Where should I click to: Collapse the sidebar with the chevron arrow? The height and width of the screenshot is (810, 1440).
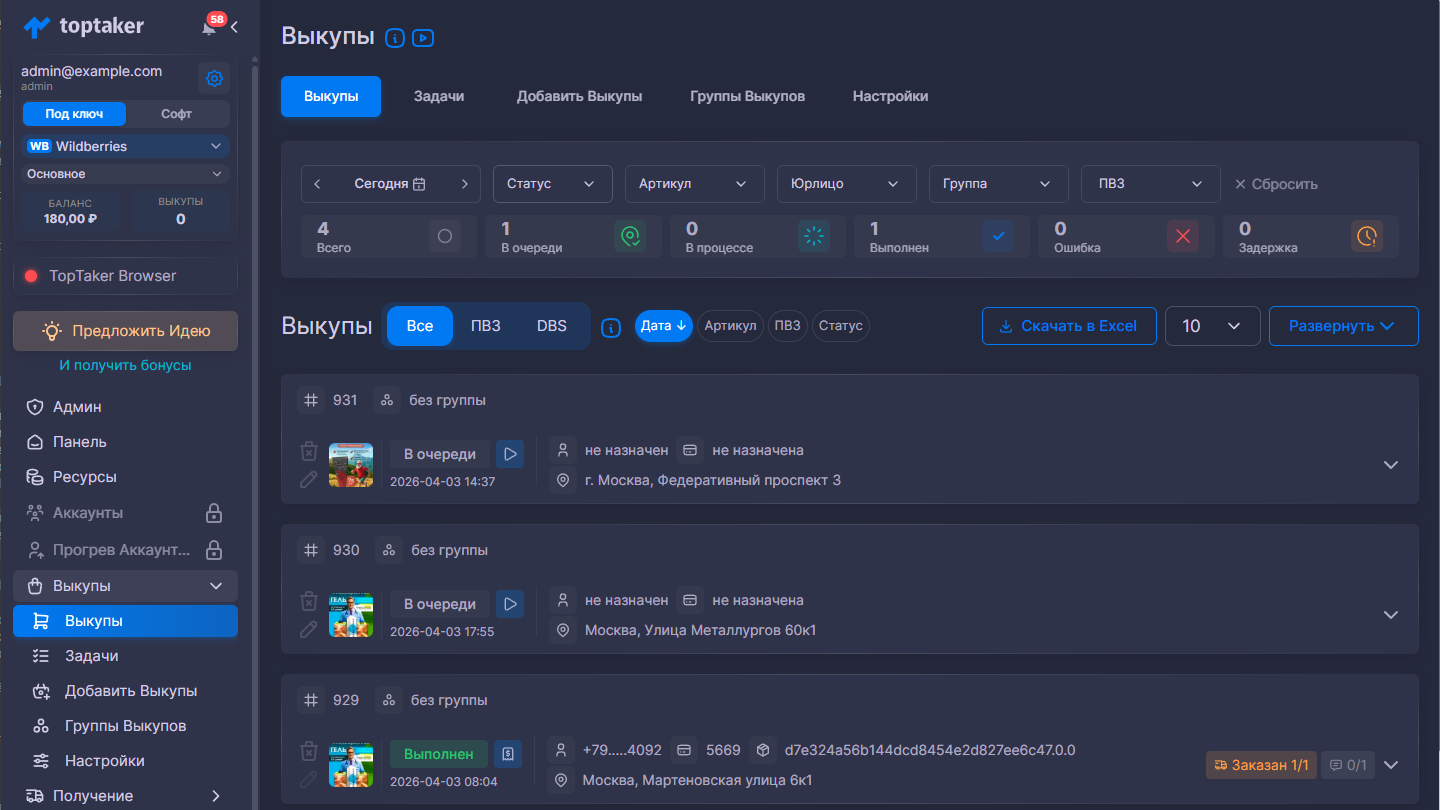point(235,27)
